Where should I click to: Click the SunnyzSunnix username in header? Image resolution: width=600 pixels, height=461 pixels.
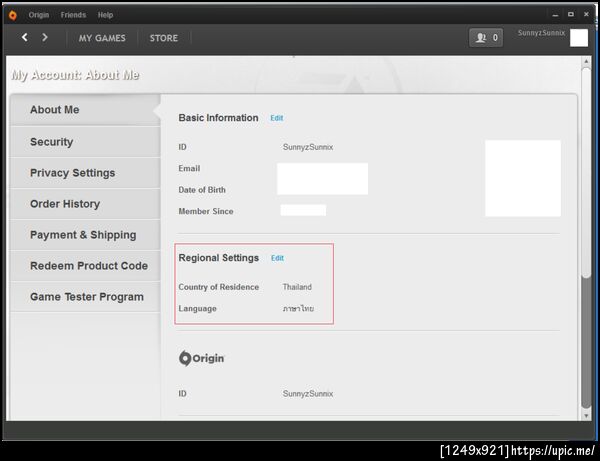coord(541,33)
